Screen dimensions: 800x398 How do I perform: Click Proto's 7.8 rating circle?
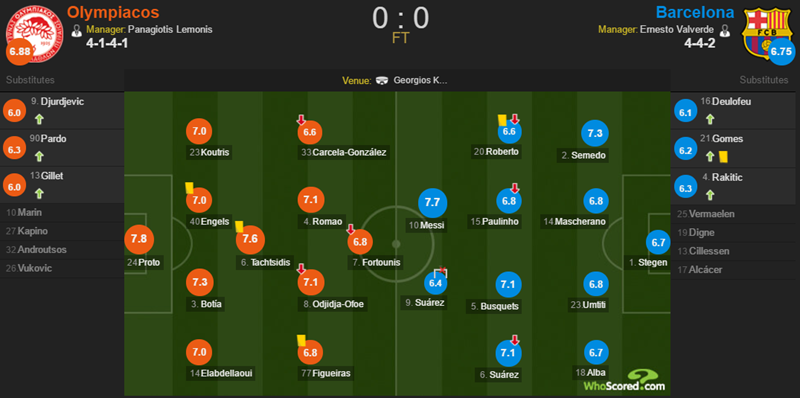(x=138, y=239)
